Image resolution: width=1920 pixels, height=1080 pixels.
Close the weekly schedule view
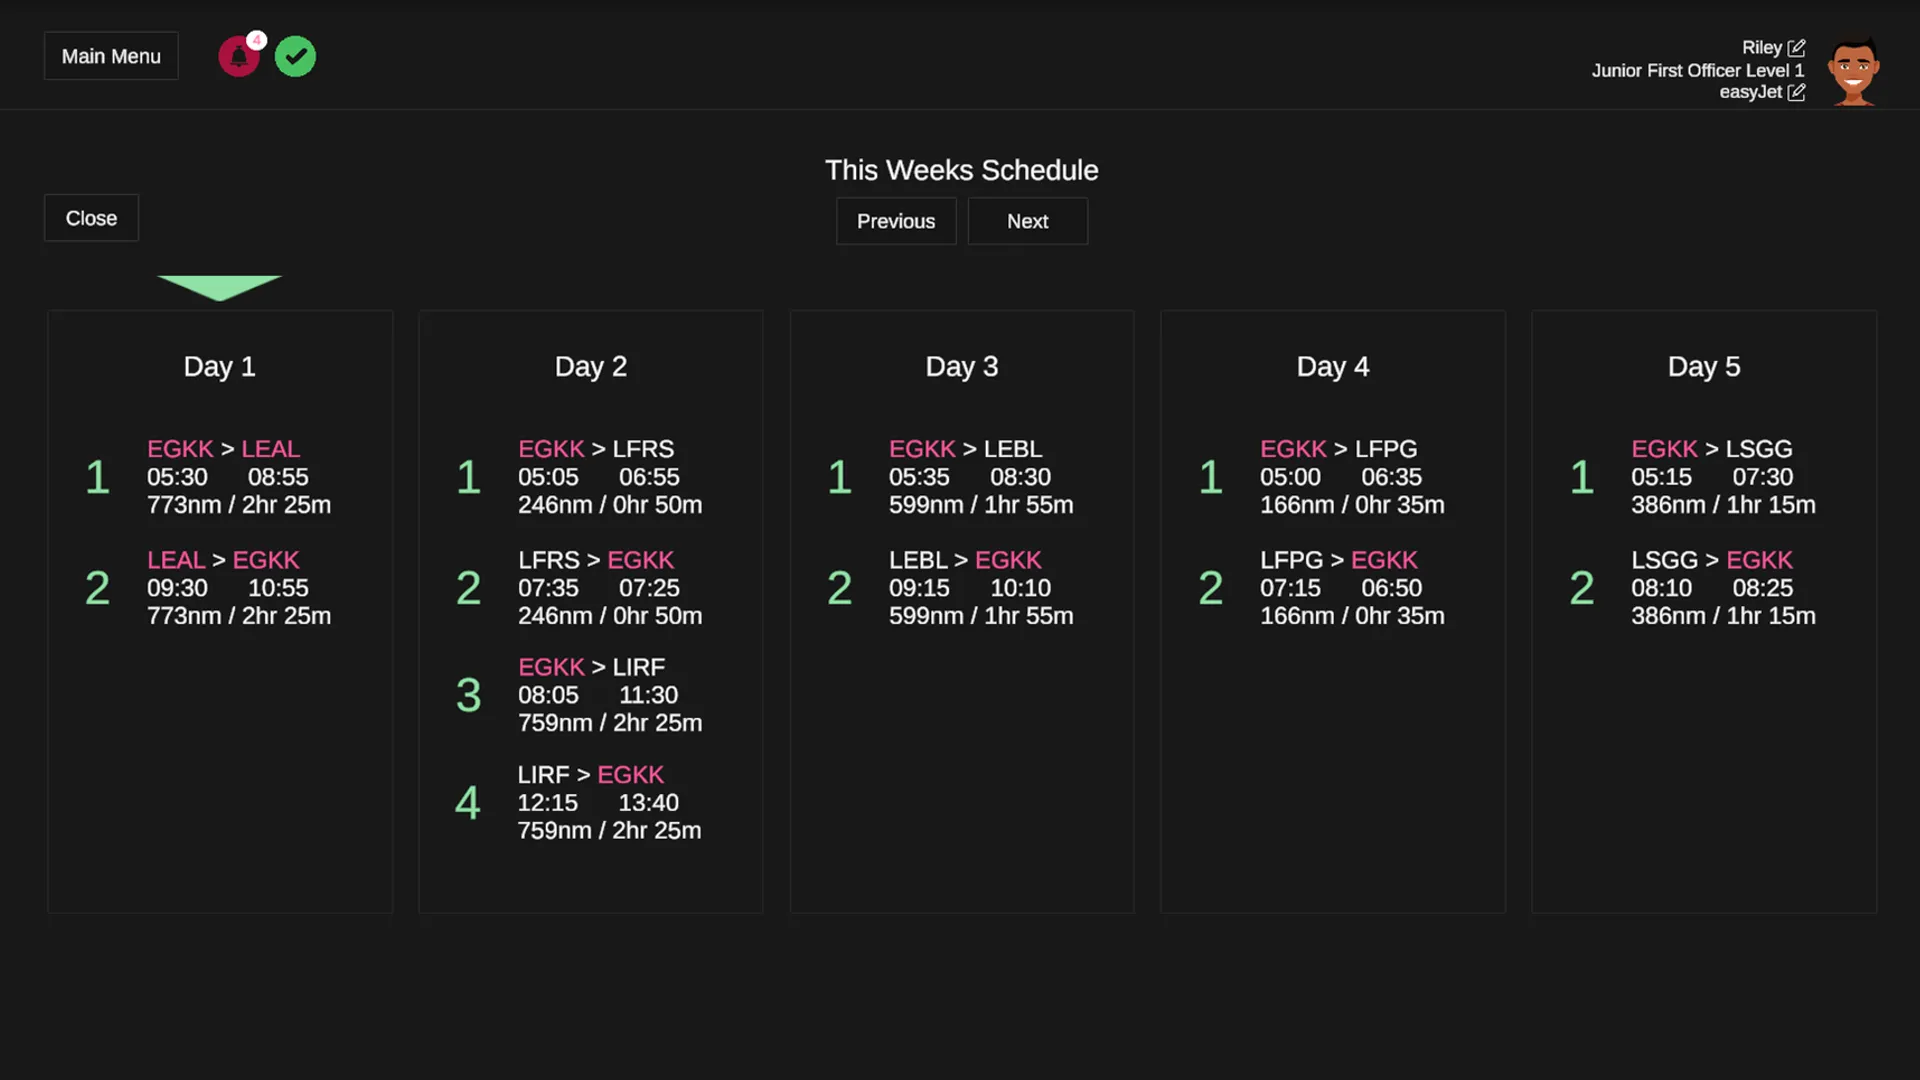coord(91,218)
